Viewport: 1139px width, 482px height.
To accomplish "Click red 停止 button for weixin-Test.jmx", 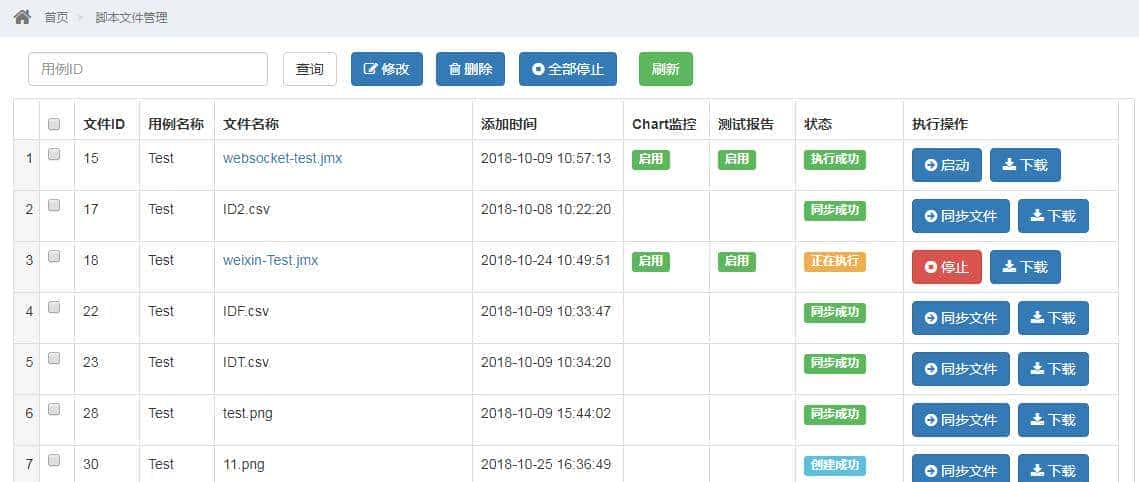I will point(947,266).
